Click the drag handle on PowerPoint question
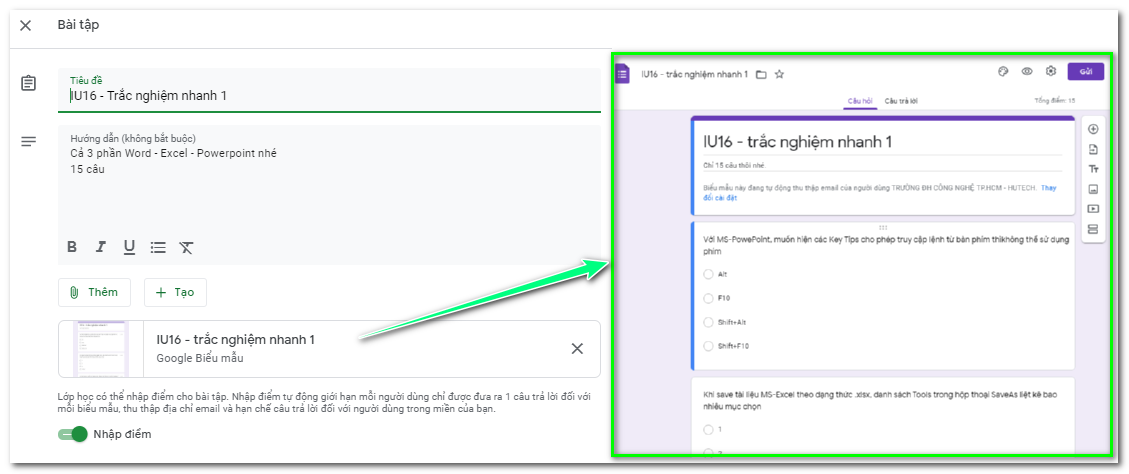1129x474 pixels. coord(883,228)
